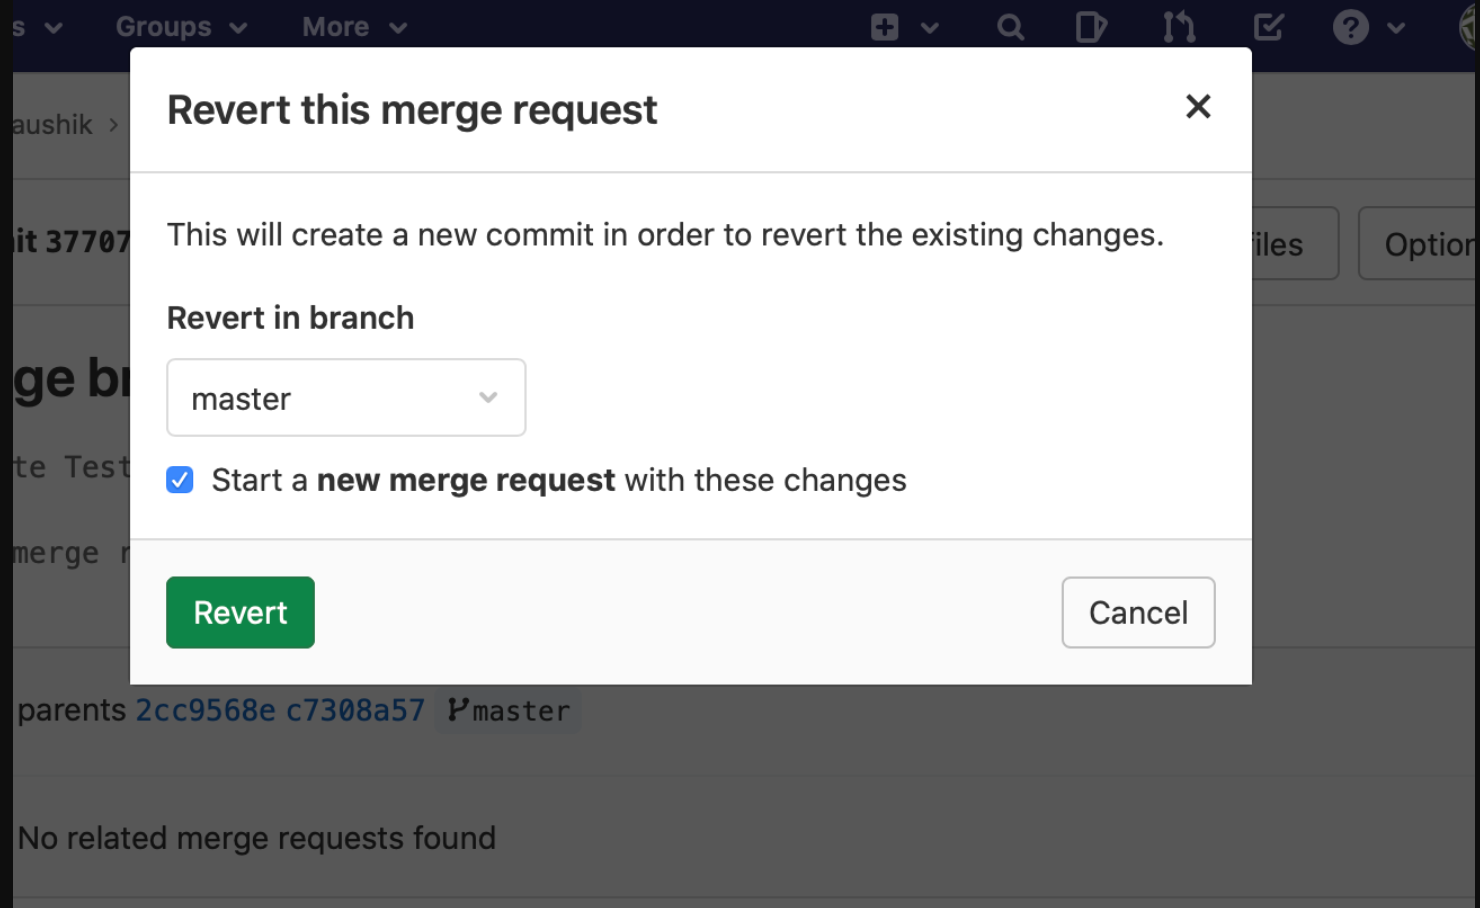Uncheck Start a new merge request checkbox

tap(180, 480)
